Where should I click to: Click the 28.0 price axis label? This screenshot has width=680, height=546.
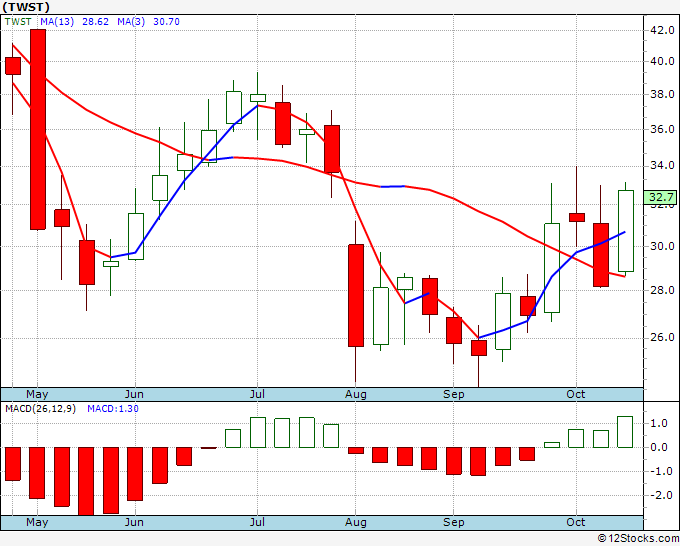[663, 290]
